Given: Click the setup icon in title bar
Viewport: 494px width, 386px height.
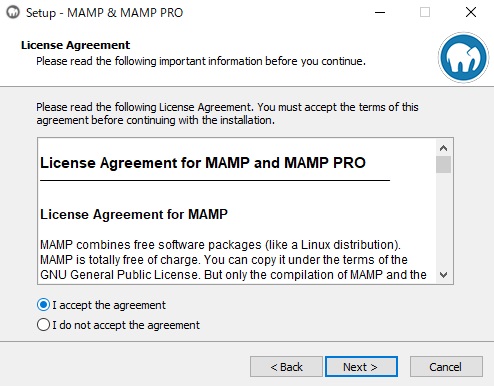Looking at the screenshot, I should click(x=13, y=12).
